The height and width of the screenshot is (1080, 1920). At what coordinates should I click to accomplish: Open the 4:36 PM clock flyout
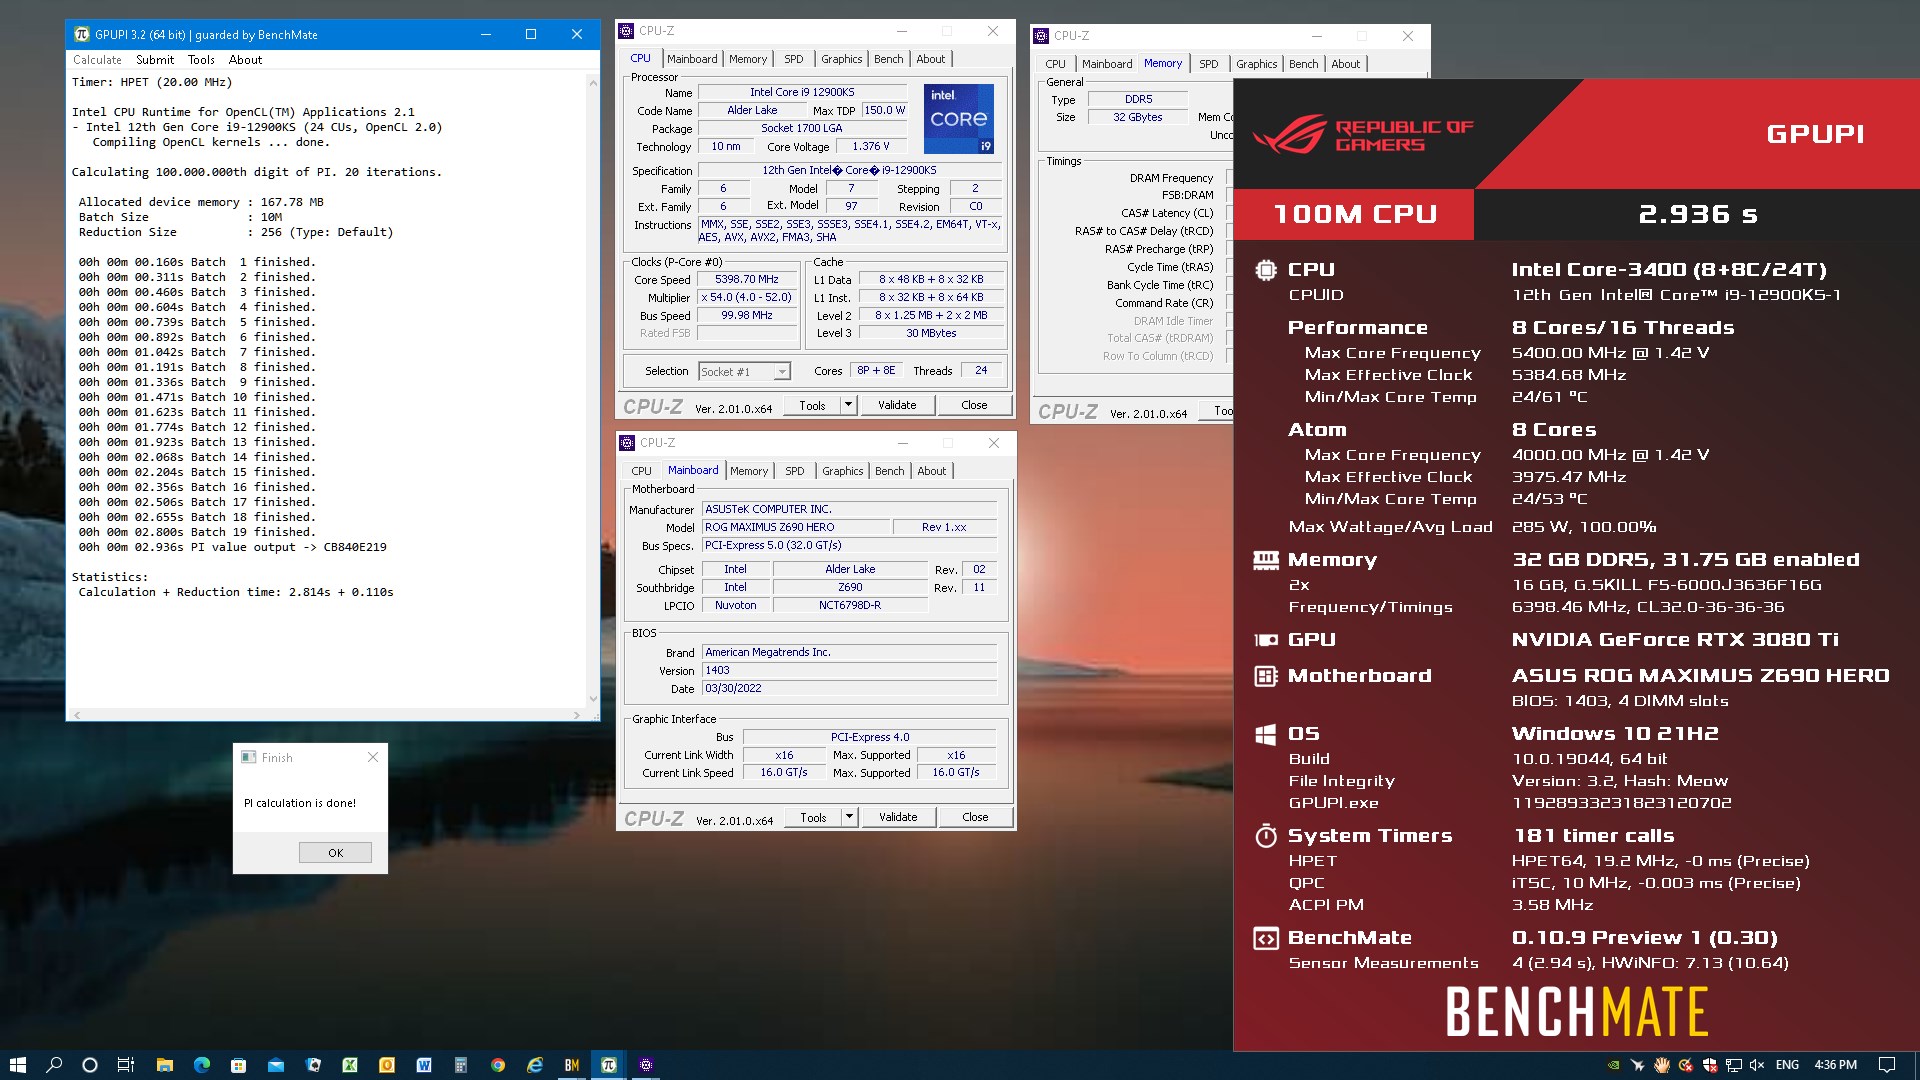[x=1835, y=1065]
